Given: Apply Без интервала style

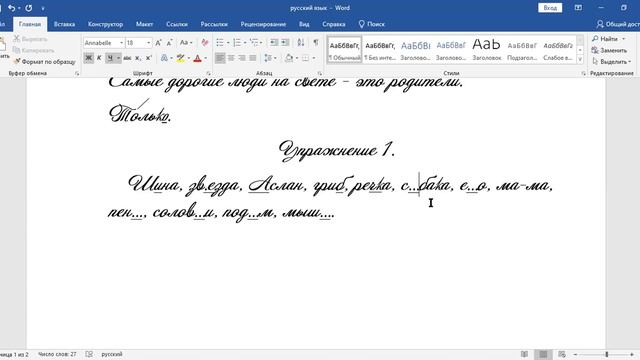Looking at the screenshot, I should click(380, 50).
